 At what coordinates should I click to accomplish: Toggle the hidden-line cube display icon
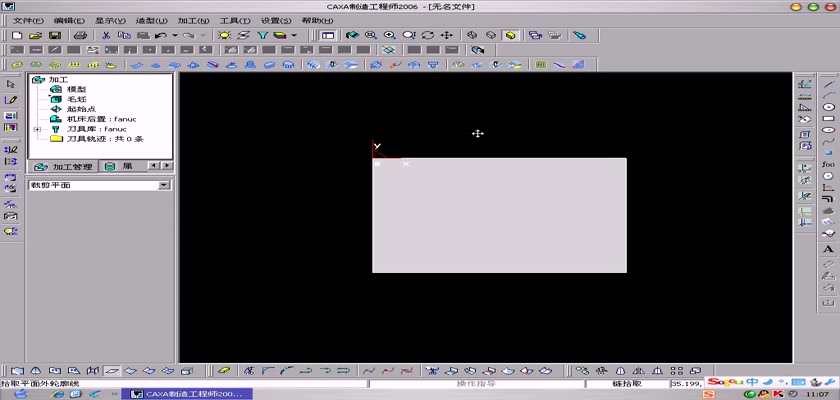[491, 35]
